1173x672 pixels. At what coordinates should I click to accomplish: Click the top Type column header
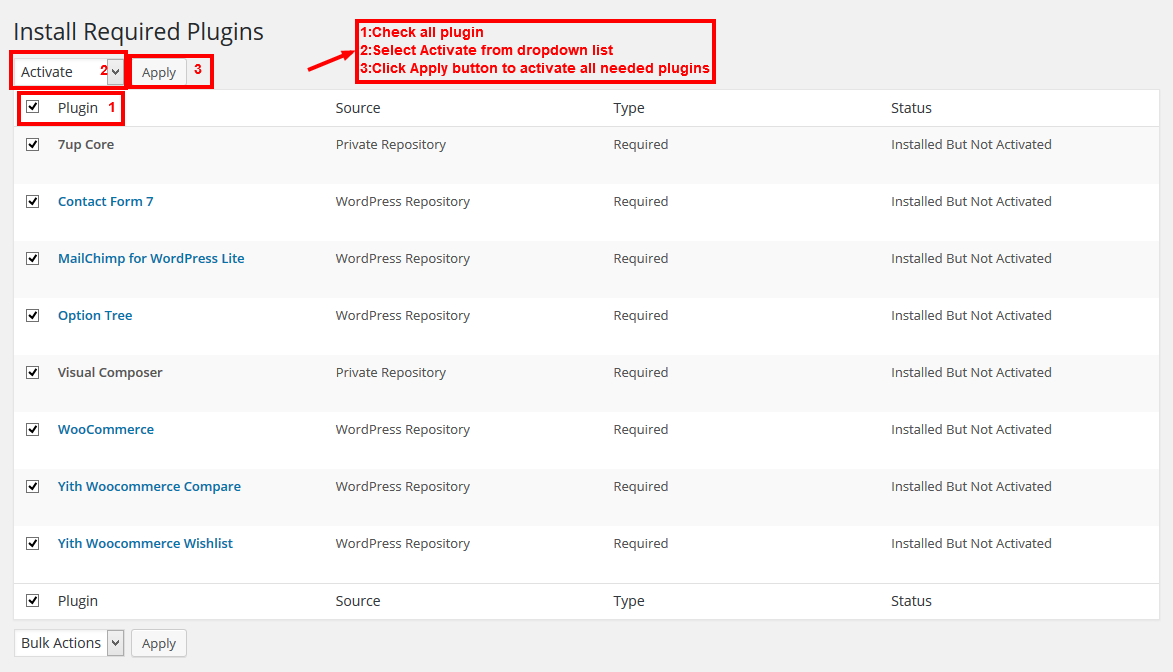(x=628, y=108)
